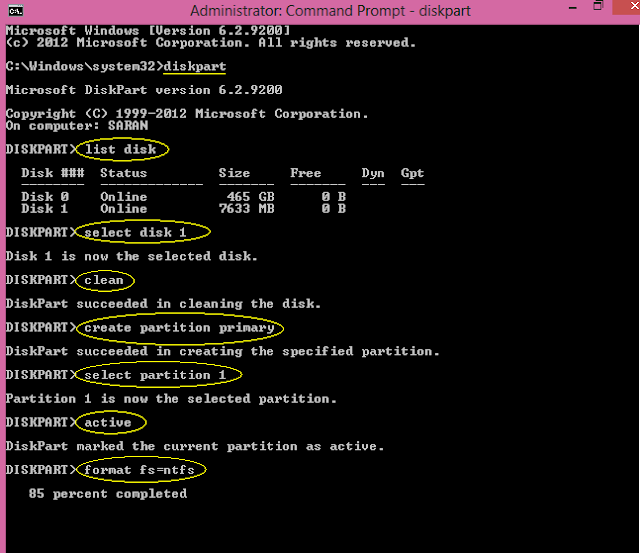
Task: Click the 'active' command
Action: [x=108, y=422]
